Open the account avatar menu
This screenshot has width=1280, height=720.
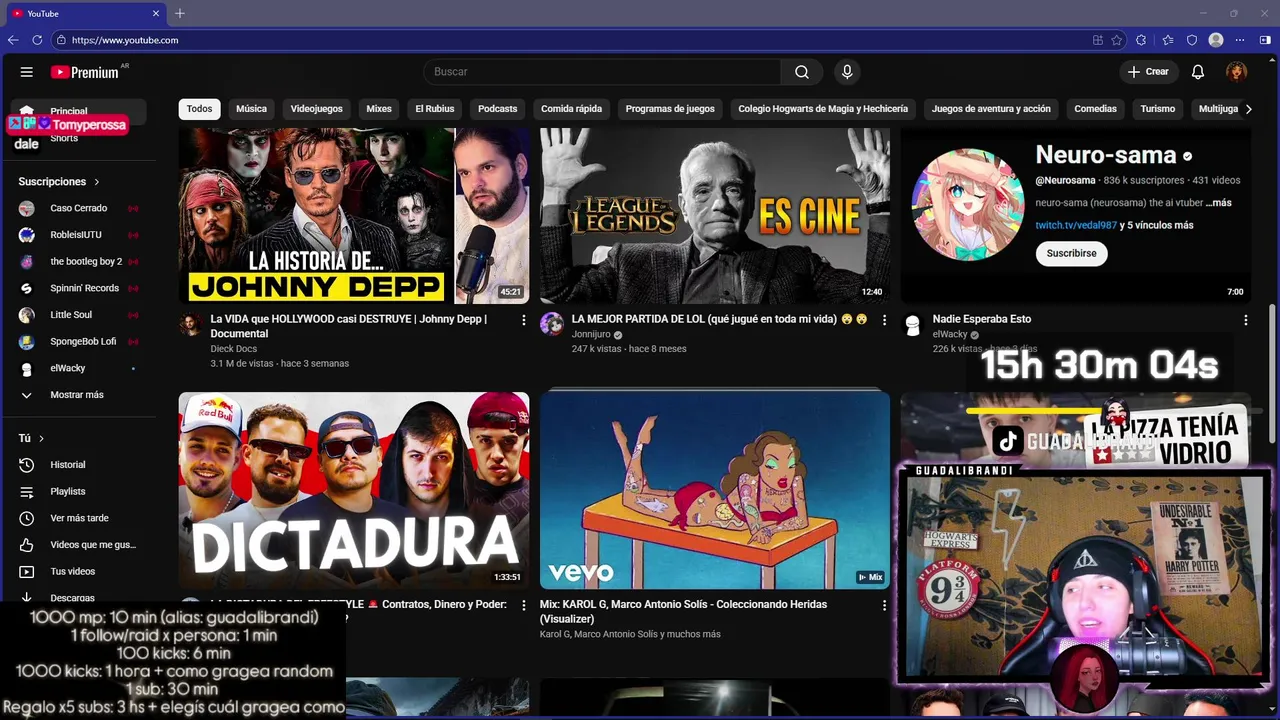1237,72
